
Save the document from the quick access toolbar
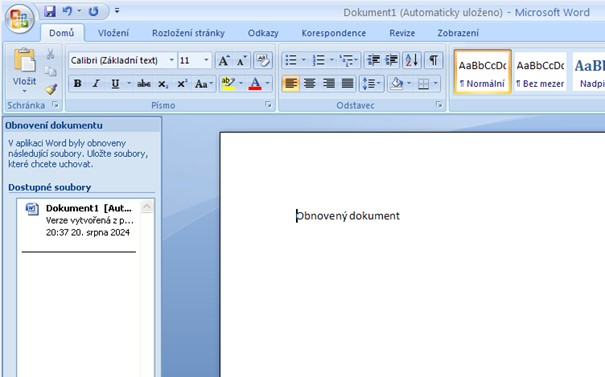click(x=49, y=12)
